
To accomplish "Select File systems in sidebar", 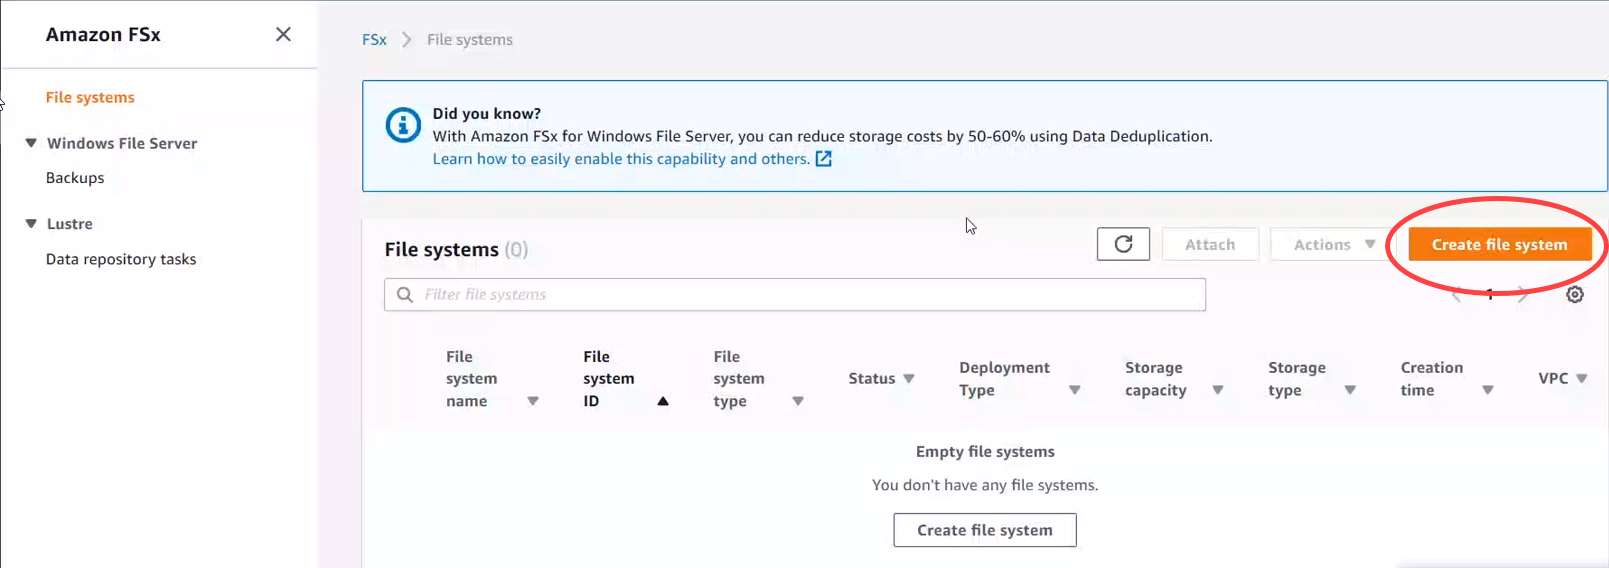I will point(90,97).
